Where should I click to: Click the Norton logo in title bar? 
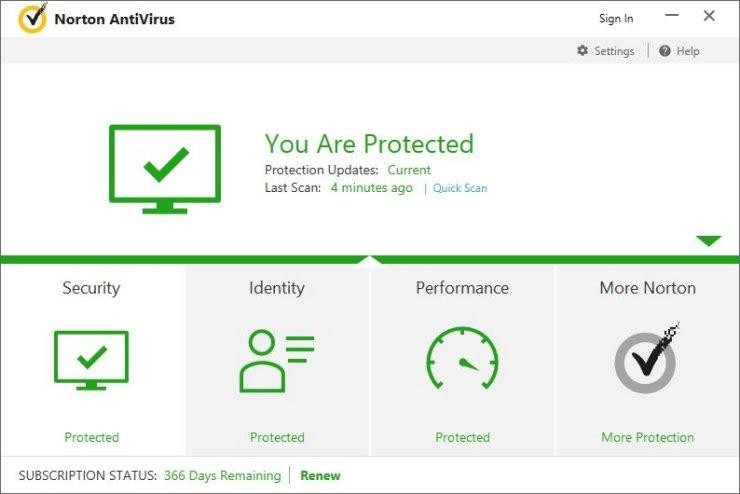[x=32, y=18]
